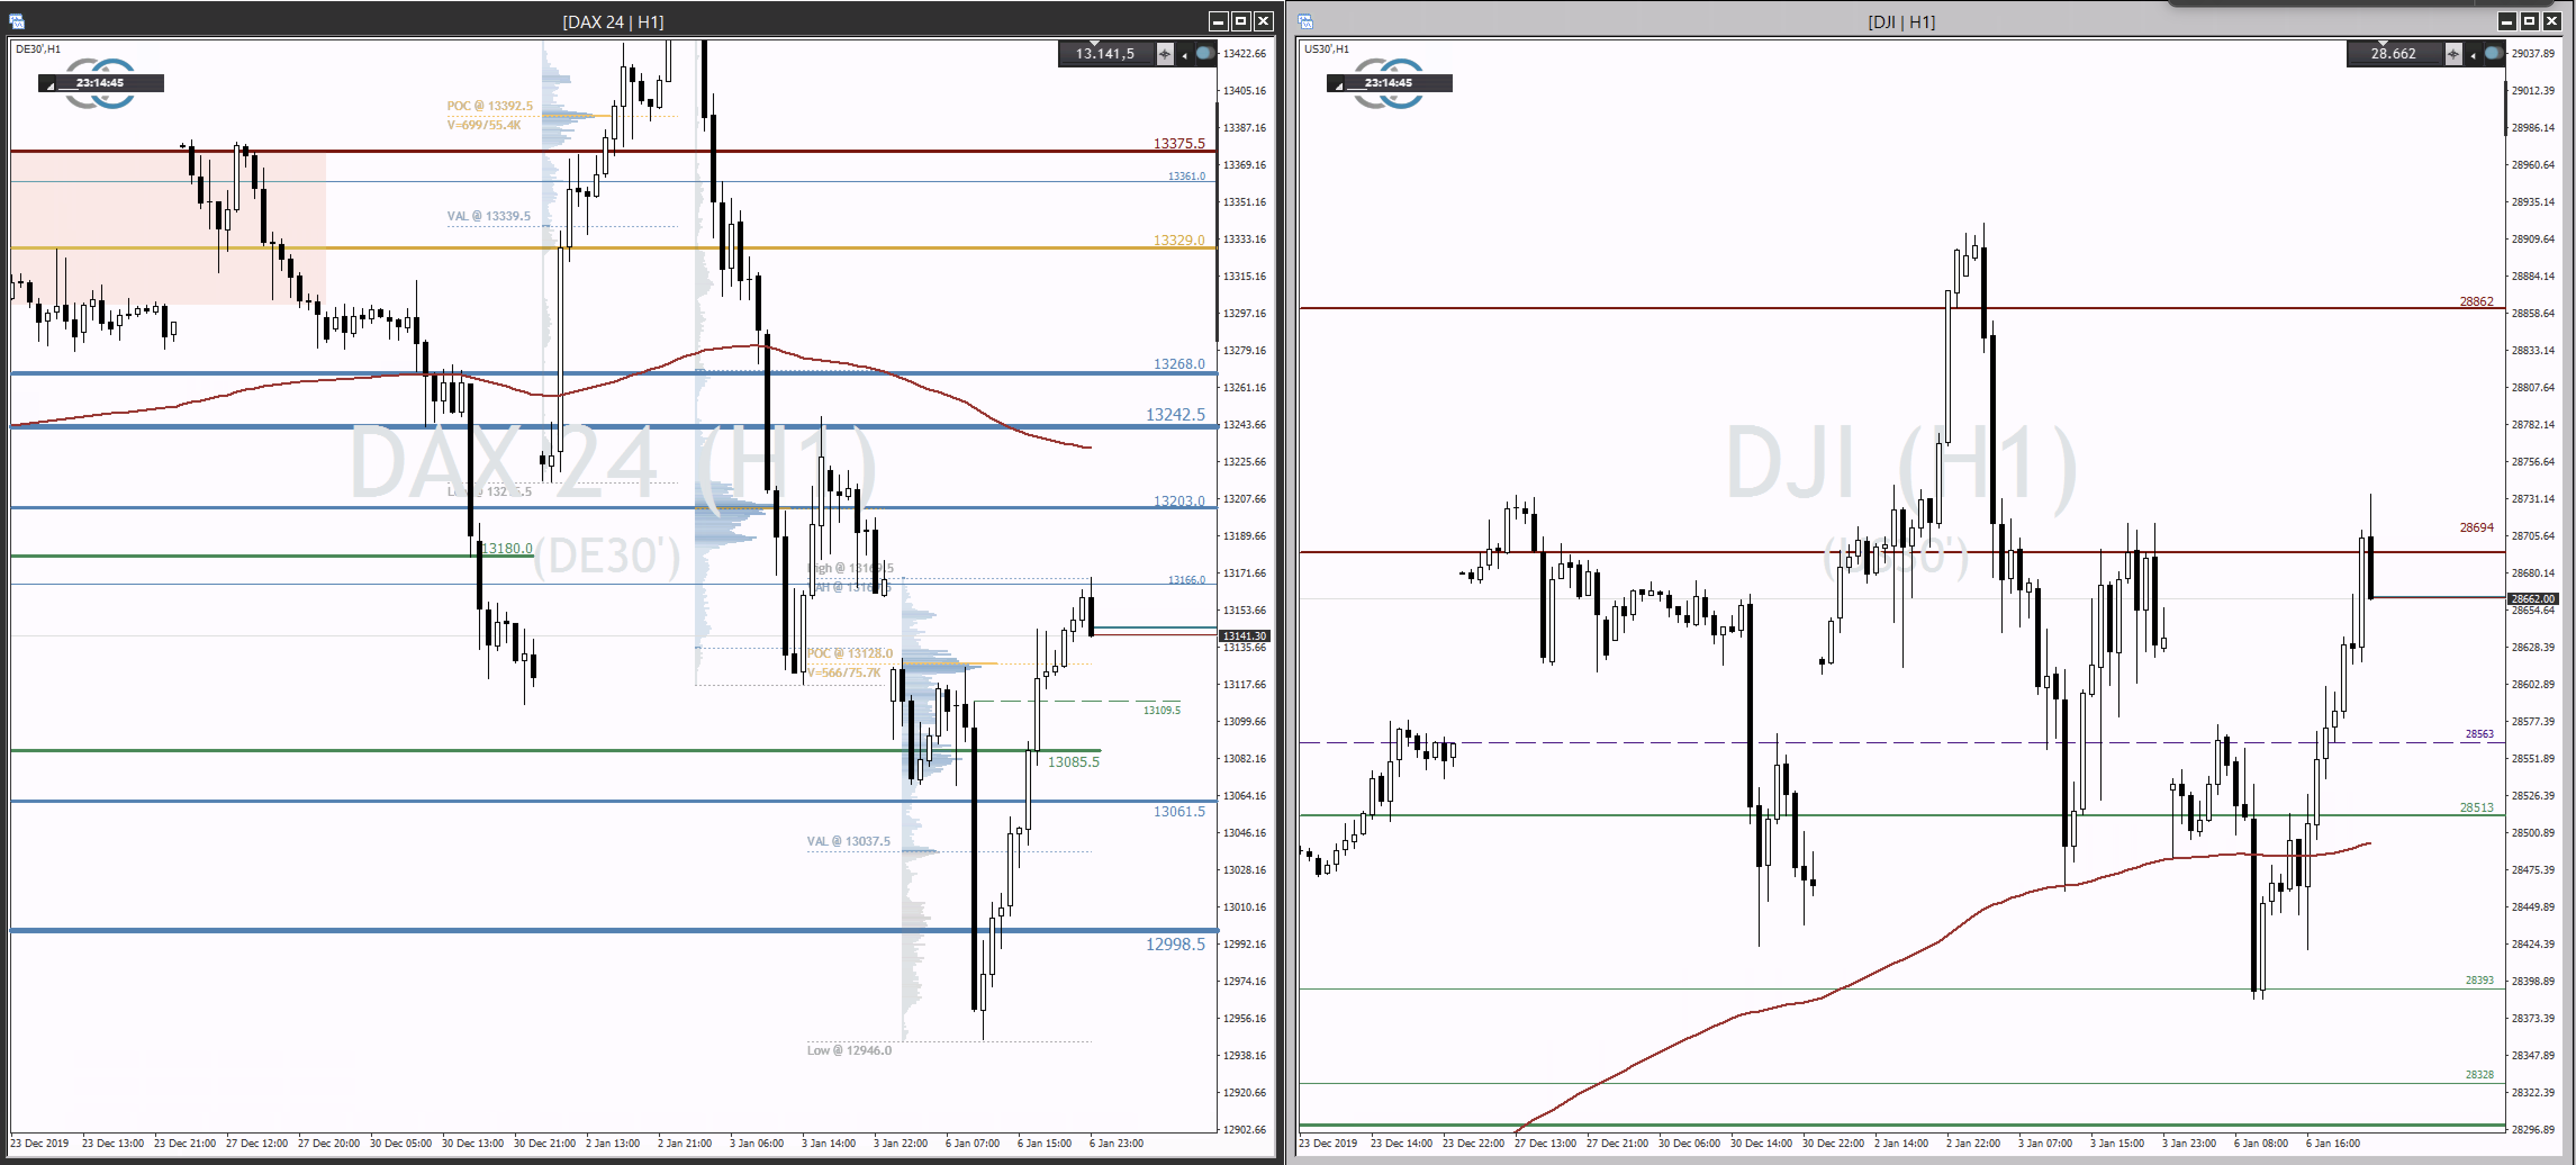Select the green 13085.5 level label

(x=1073, y=762)
